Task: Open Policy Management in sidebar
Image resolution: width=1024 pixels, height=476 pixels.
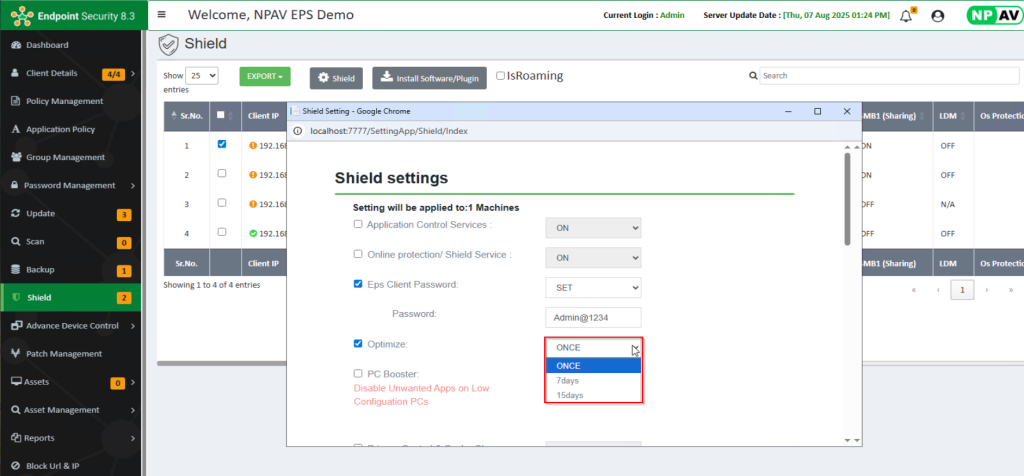Action: tap(64, 101)
